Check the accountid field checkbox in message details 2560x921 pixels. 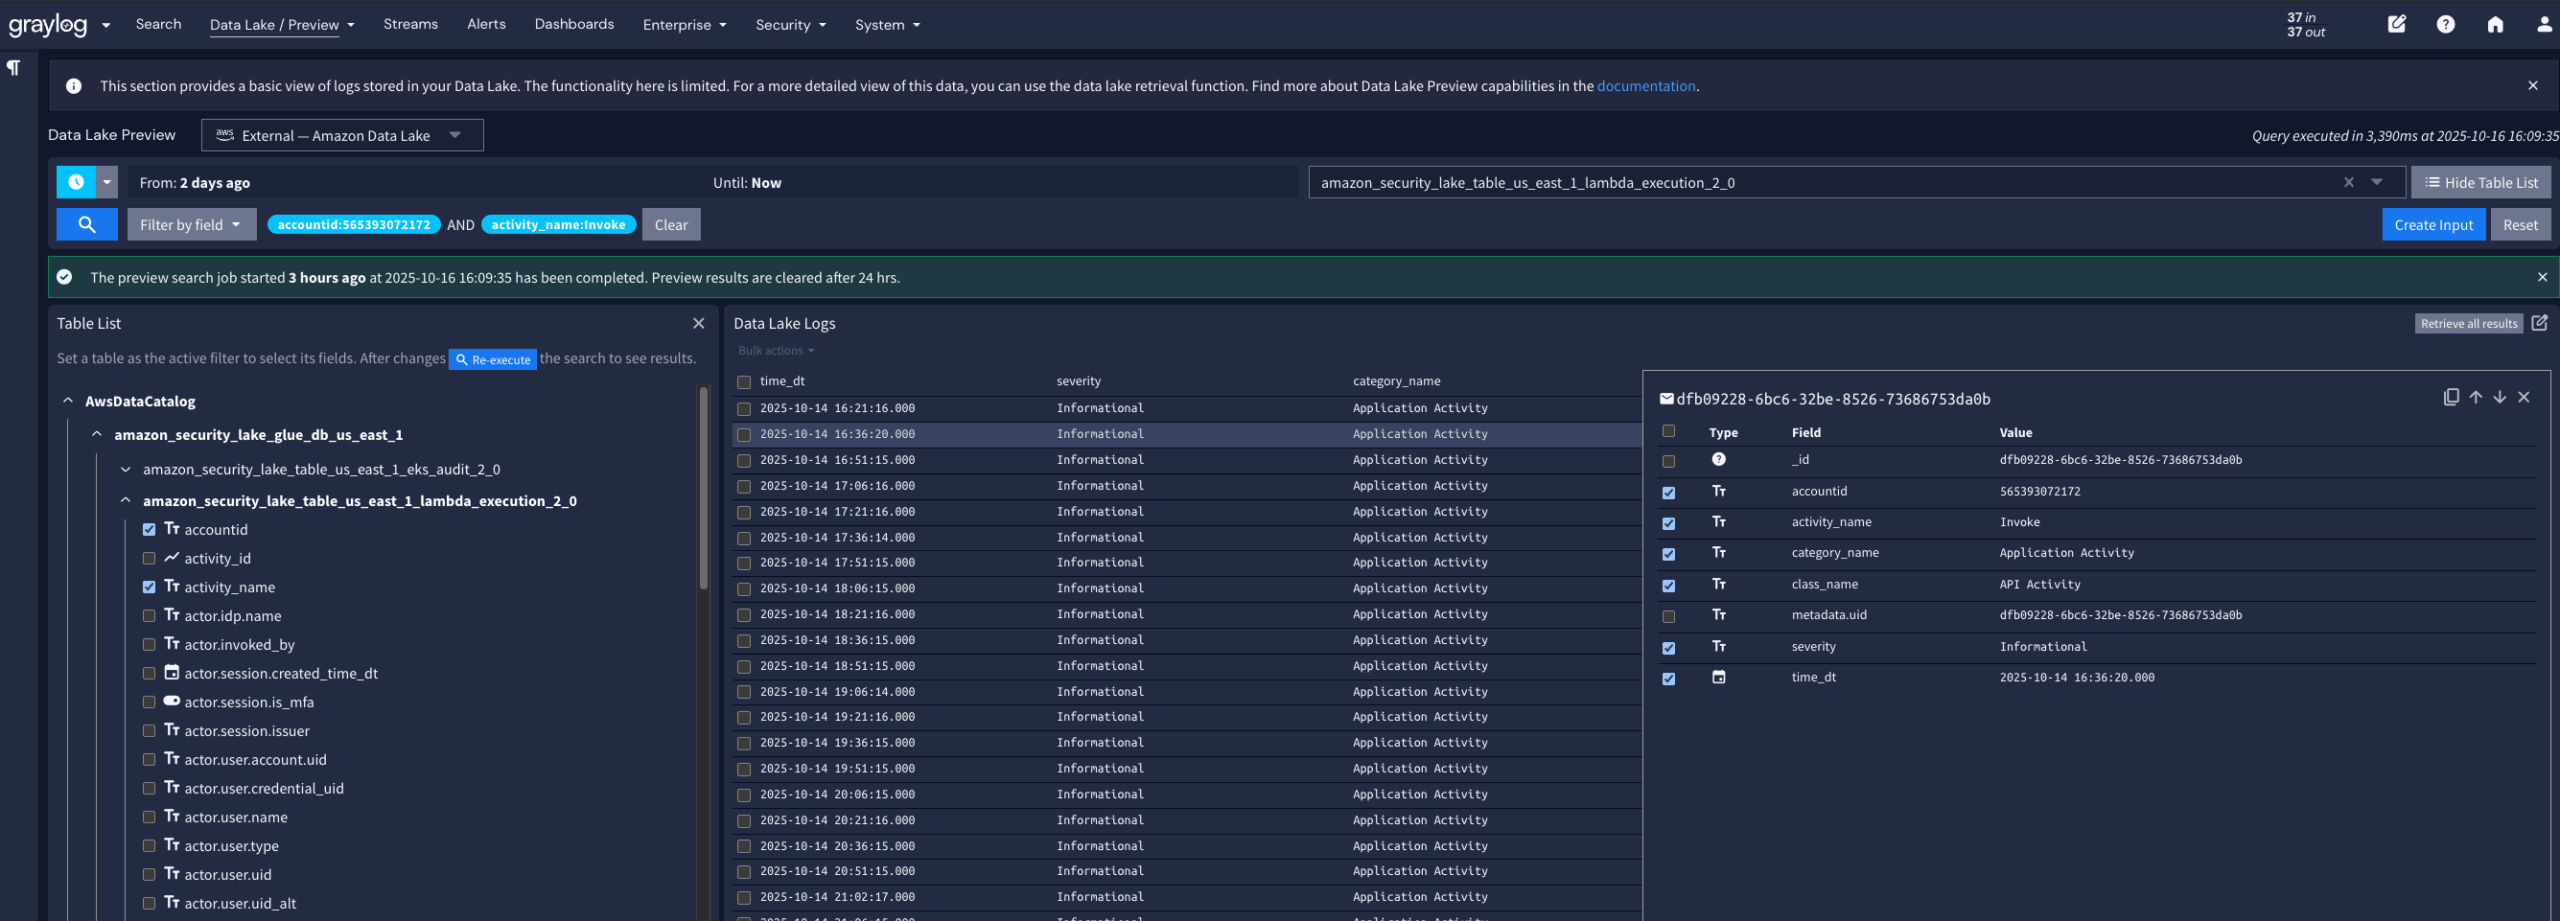pyautogui.click(x=1668, y=492)
